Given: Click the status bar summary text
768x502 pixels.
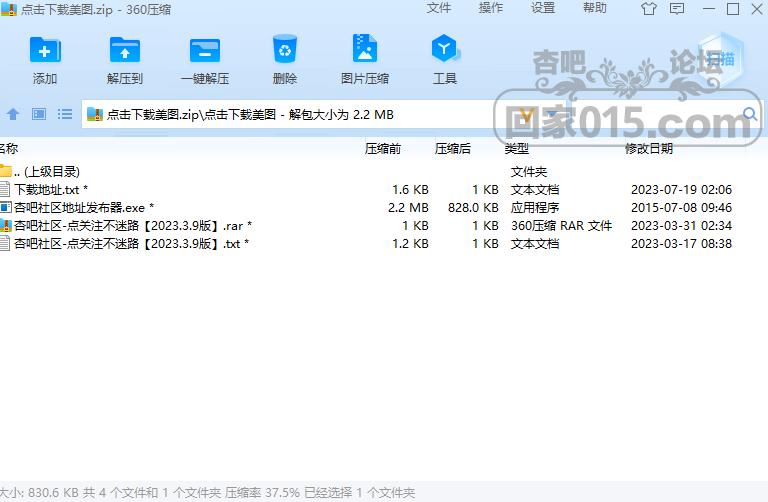Looking at the screenshot, I should (208, 493).
